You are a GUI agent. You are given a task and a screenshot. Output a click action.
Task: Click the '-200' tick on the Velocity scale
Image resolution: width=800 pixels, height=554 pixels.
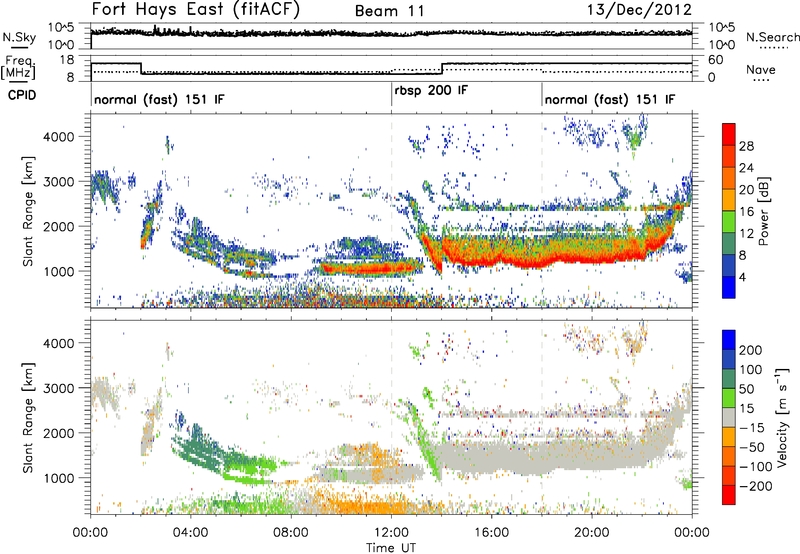click(x=755, y=486)
